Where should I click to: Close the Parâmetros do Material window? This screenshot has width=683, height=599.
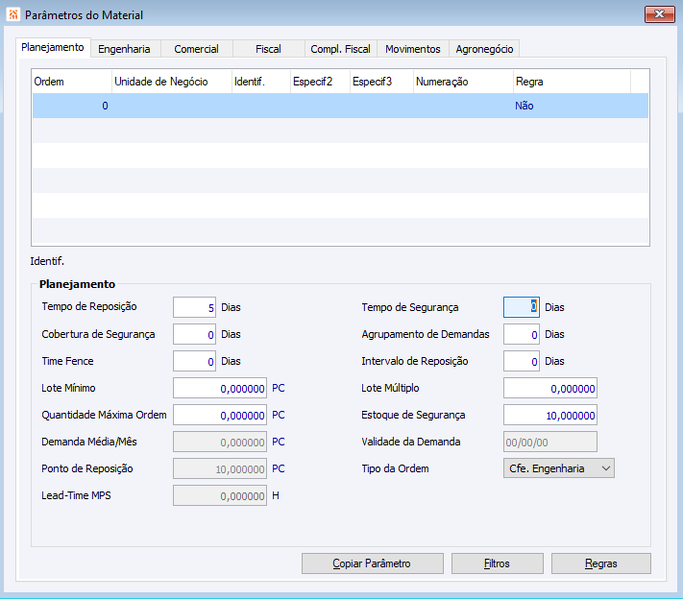659,14
